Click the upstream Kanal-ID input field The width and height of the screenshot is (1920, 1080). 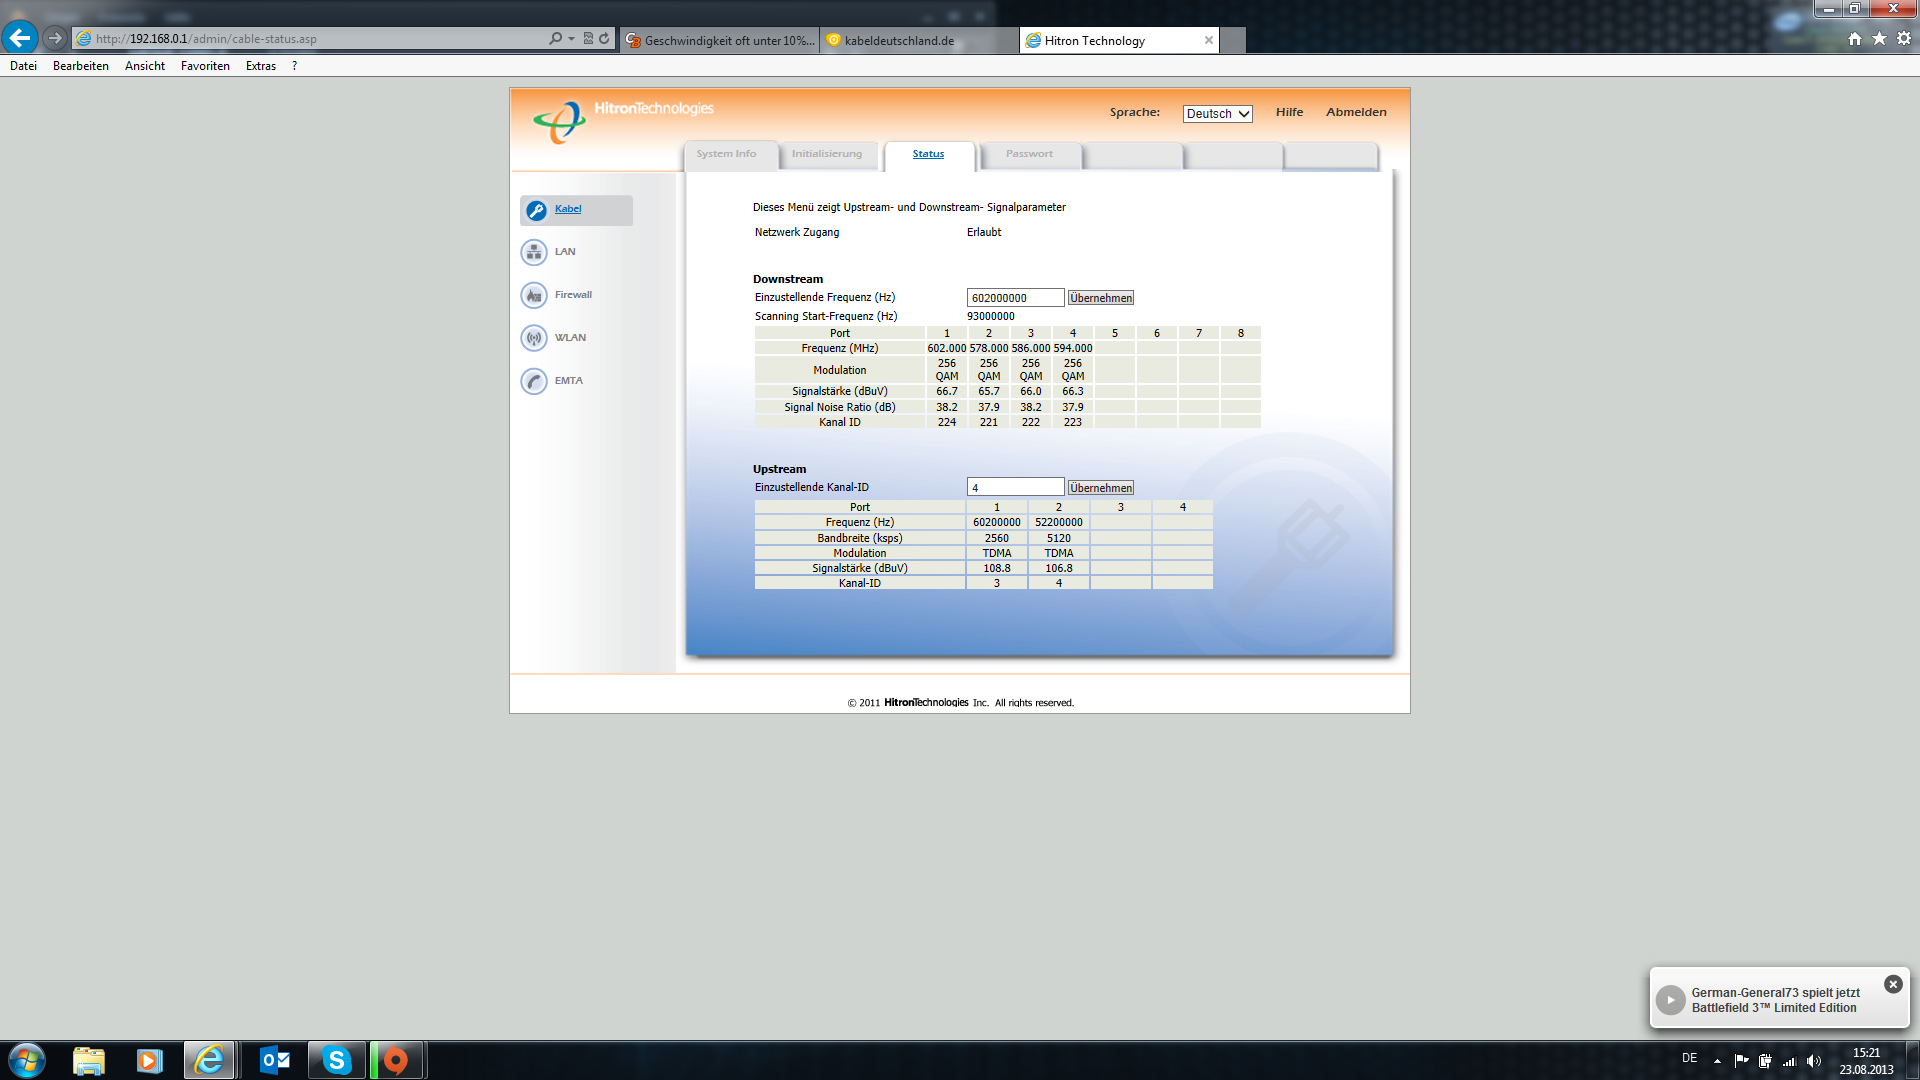coord(1014,487)
